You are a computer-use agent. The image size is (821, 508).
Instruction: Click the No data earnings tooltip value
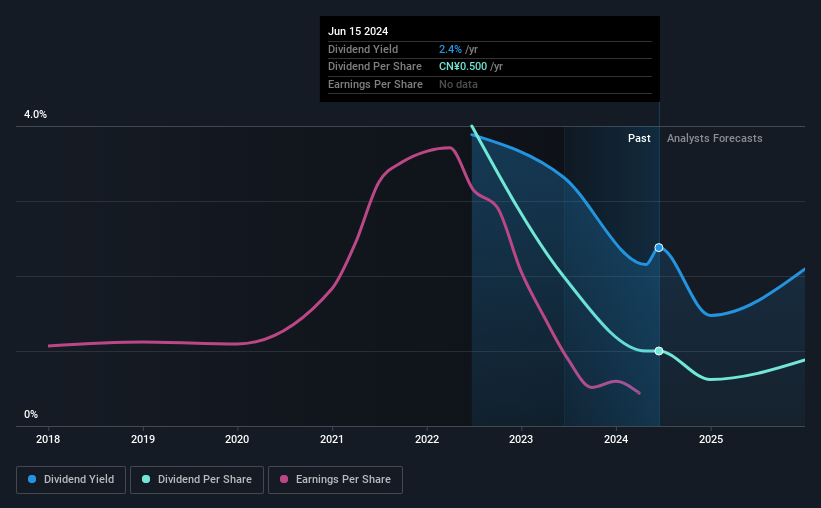click(x=458, y=84)
